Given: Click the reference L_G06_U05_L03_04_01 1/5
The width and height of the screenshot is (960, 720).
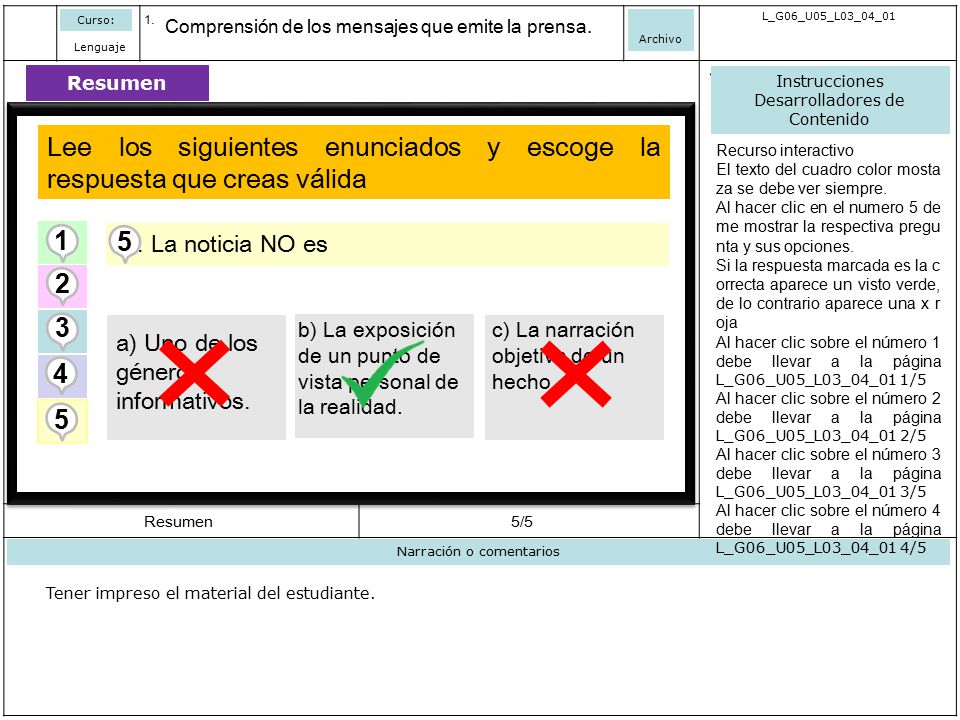Looking at the screenshot, I should [x=821, y=380].
